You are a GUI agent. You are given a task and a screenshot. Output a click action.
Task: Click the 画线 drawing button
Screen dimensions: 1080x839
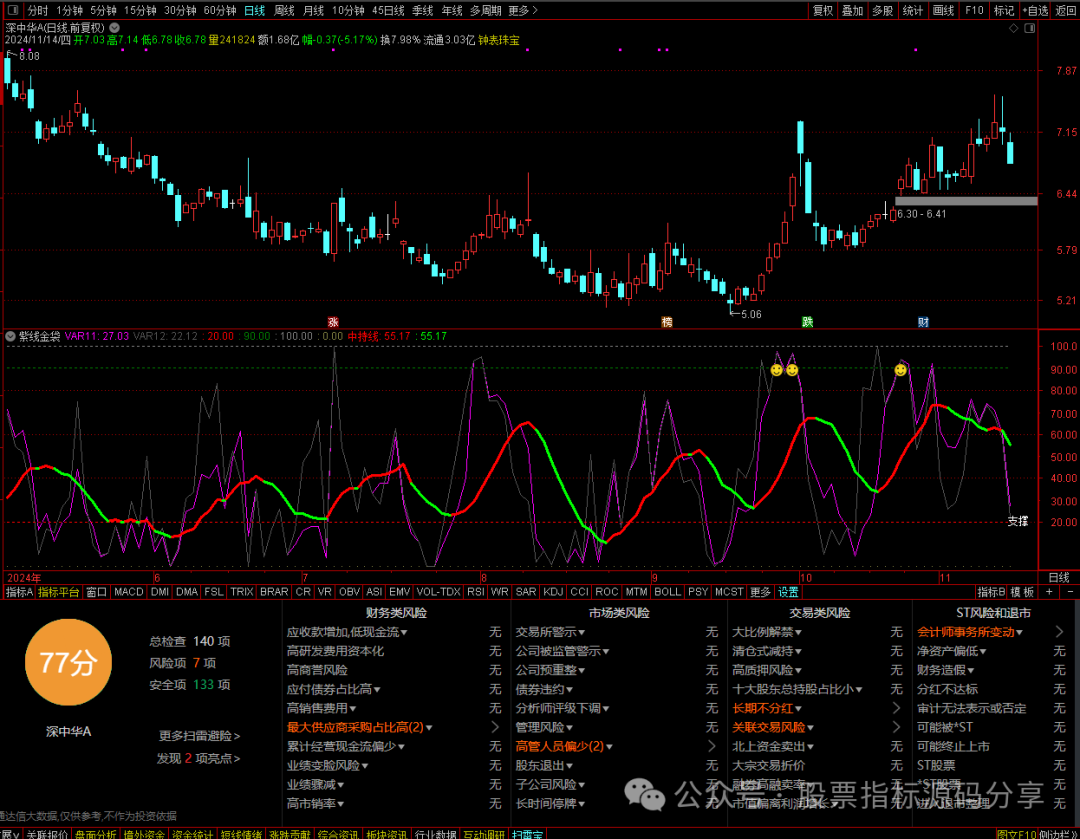point(943,10)
